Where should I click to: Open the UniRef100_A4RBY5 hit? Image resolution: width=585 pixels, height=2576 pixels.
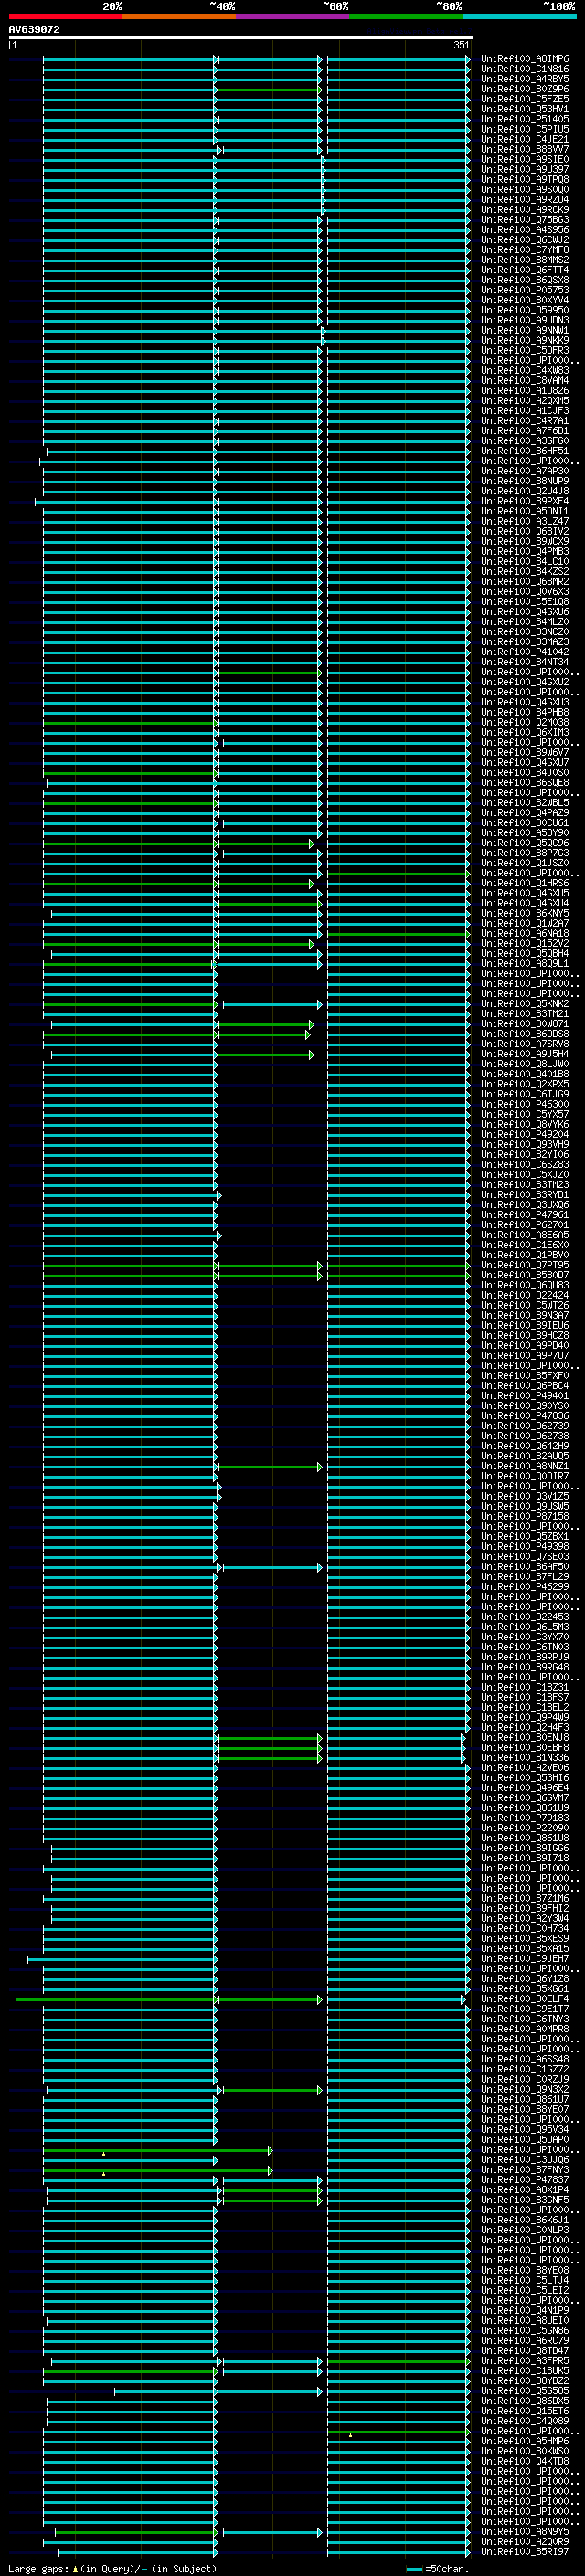pyautogui.click(x=525, y=79)
